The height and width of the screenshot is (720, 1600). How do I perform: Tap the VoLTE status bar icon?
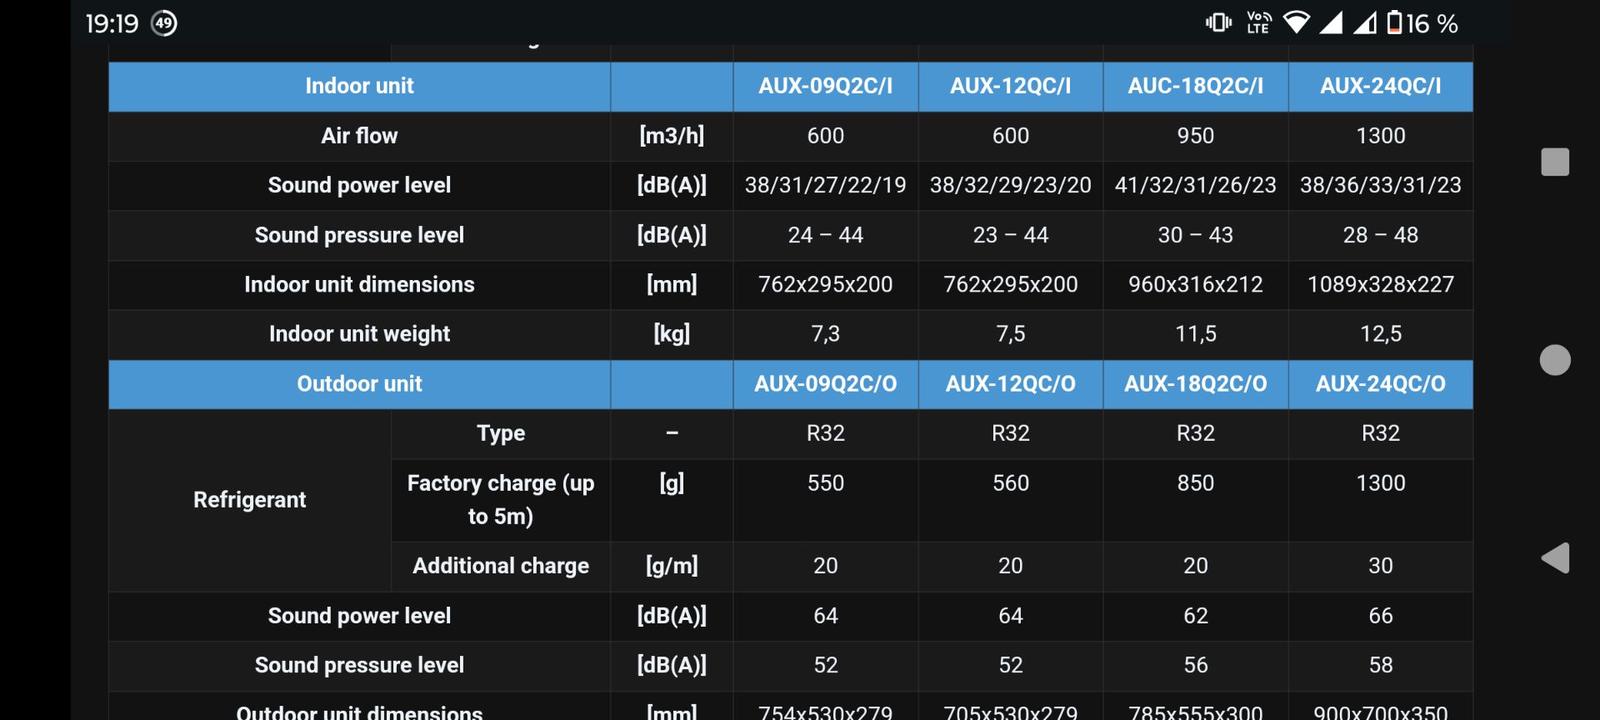(x=1259, y=22)
